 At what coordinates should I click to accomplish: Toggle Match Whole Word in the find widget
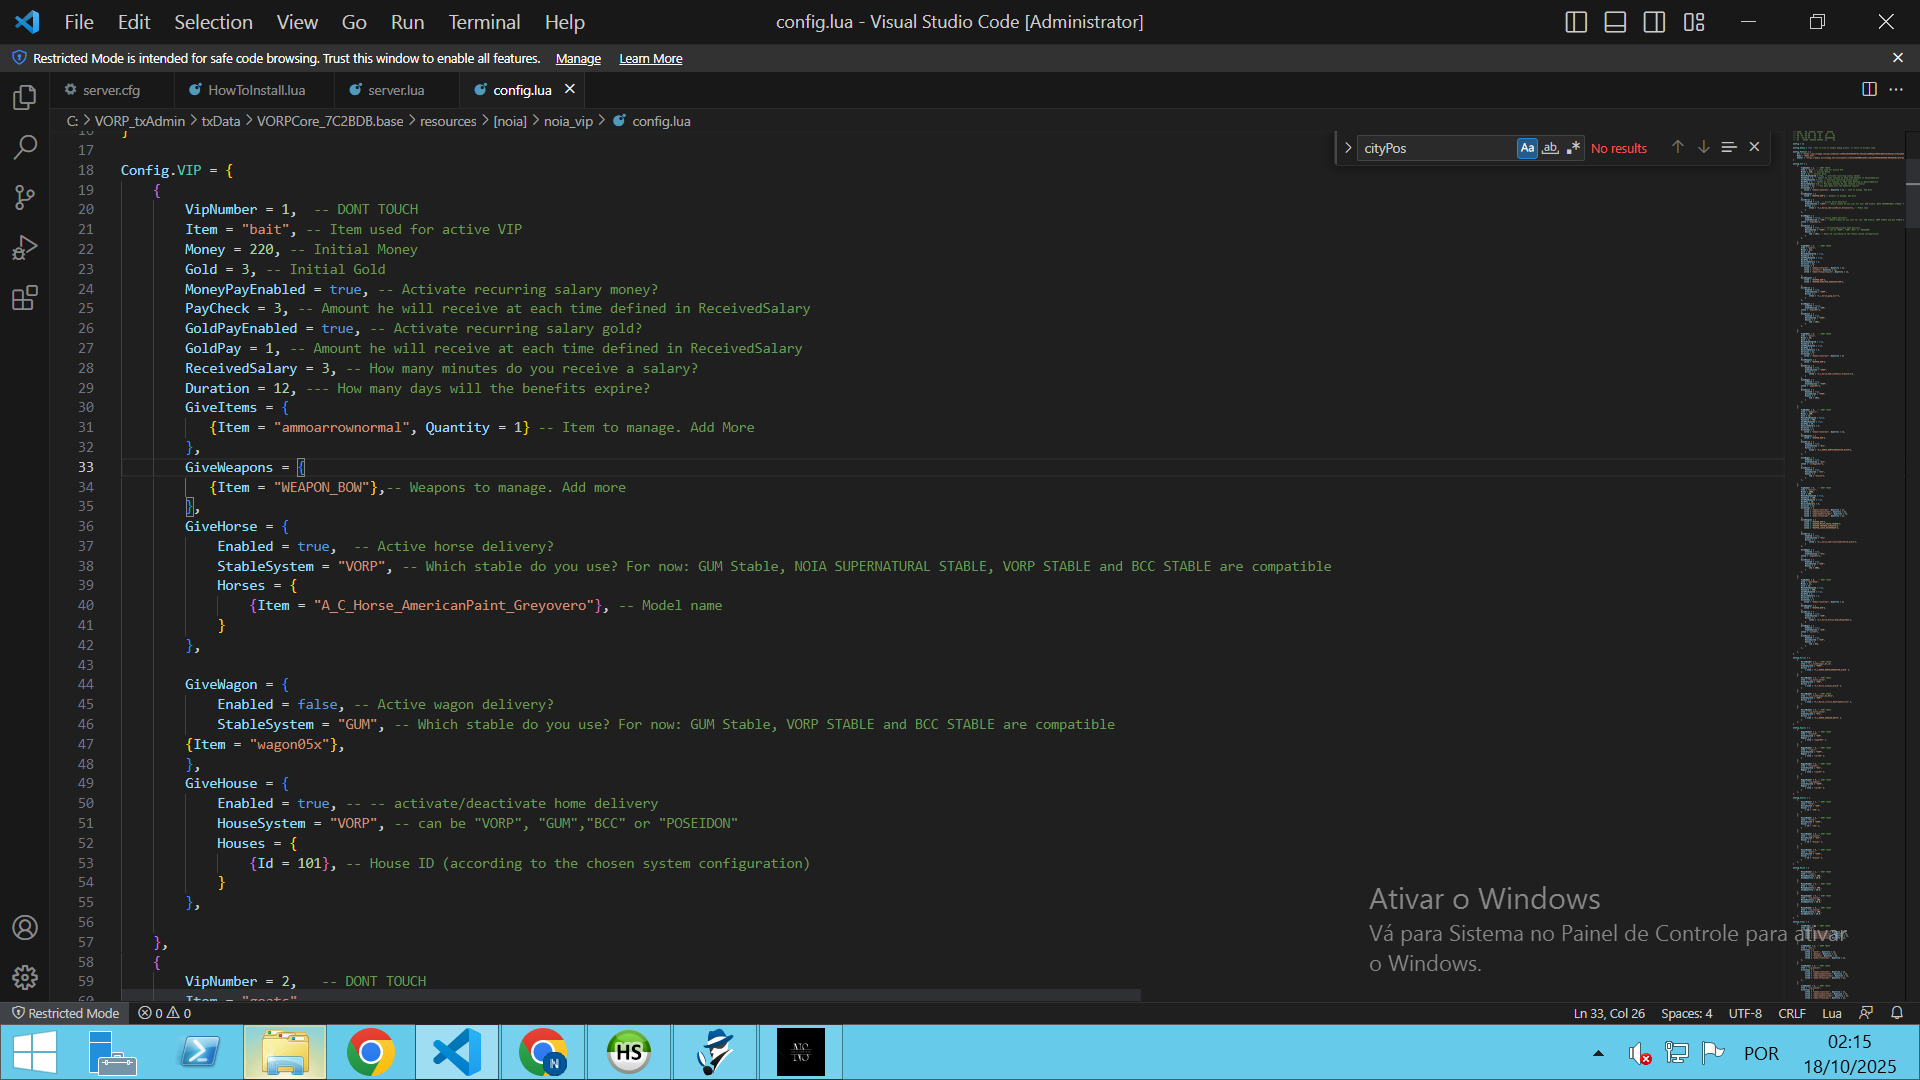tap(1550, 148)
